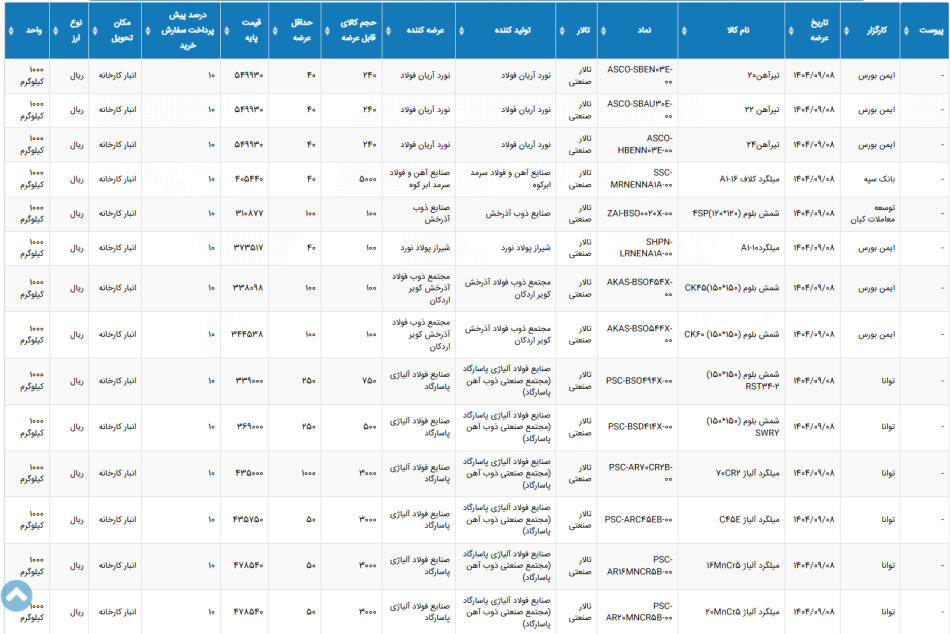Click broker name توسعه معاملات کیان

coord(872,213)
